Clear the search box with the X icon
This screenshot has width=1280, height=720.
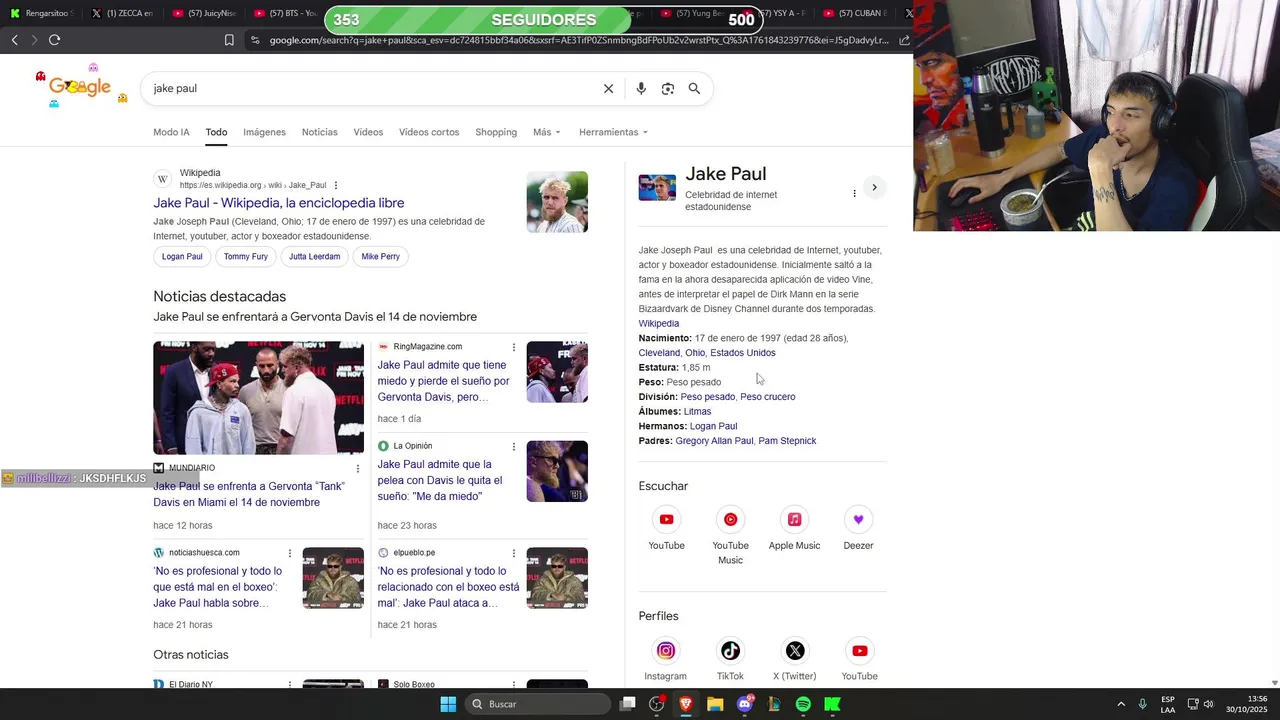(608, 89)
